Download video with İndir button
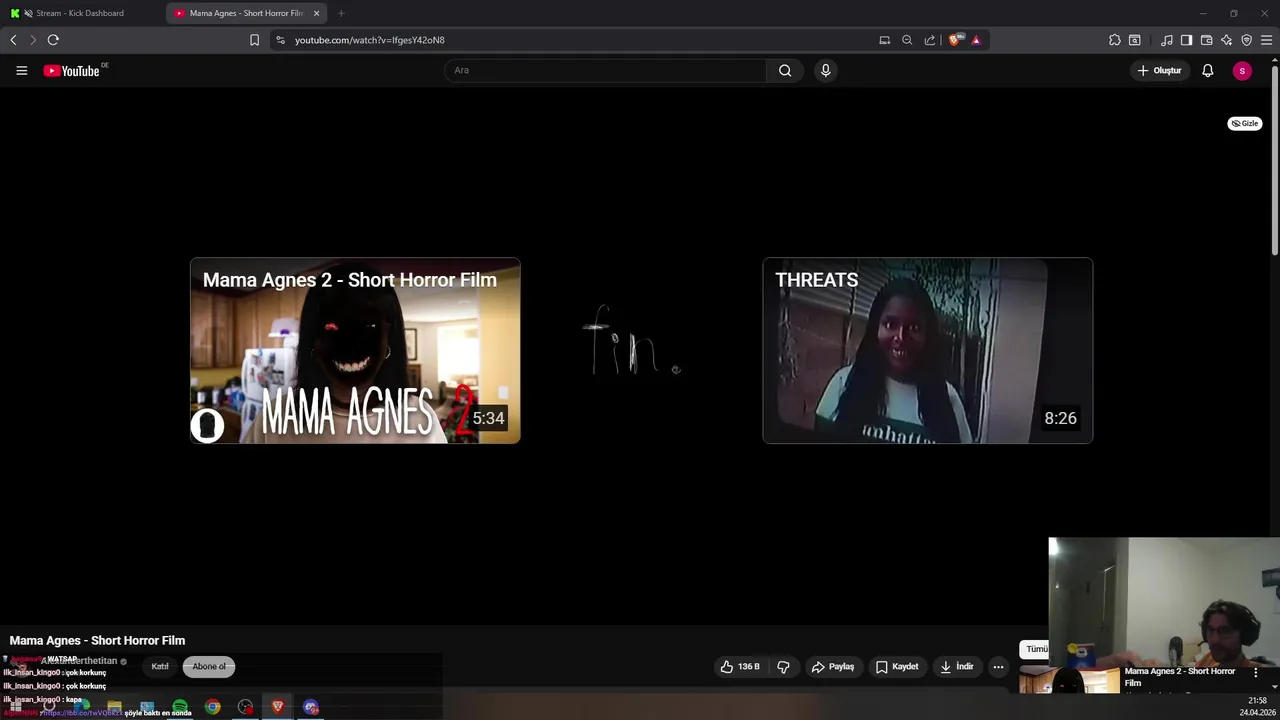The width and height of the screenshot is (1280, 720). click(x=957, y=666)
